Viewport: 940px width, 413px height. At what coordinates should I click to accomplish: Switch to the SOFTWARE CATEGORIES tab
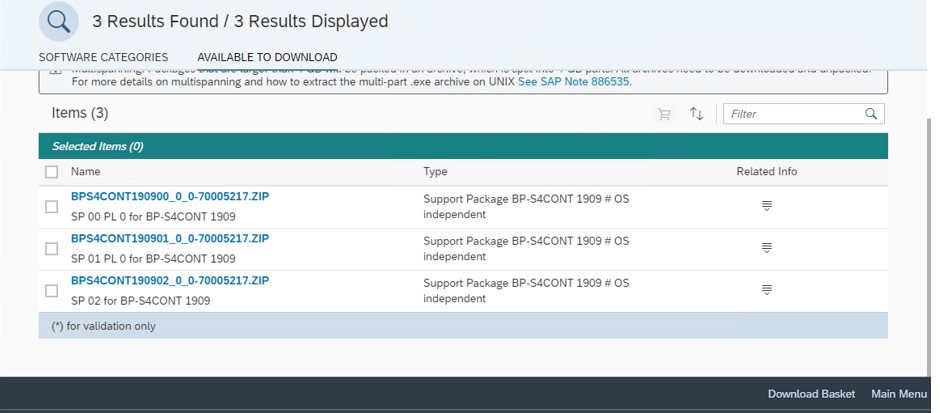point(103,57)
